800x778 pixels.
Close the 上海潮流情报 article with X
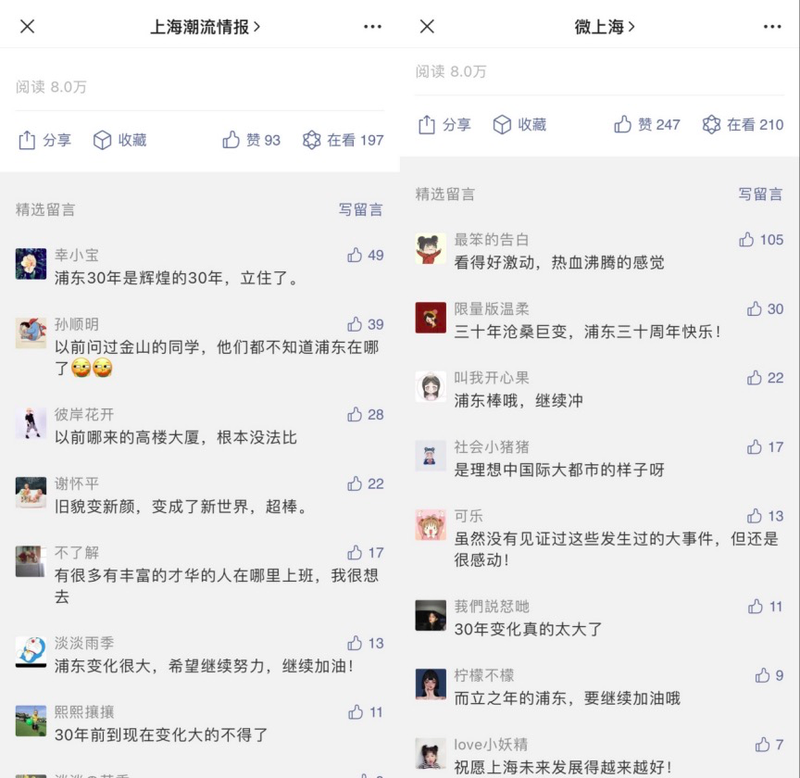click(28, 27)
